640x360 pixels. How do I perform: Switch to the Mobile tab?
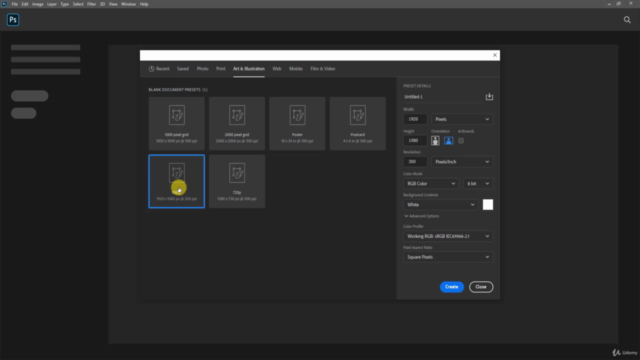pyautogui.click(x=296, y=69)
